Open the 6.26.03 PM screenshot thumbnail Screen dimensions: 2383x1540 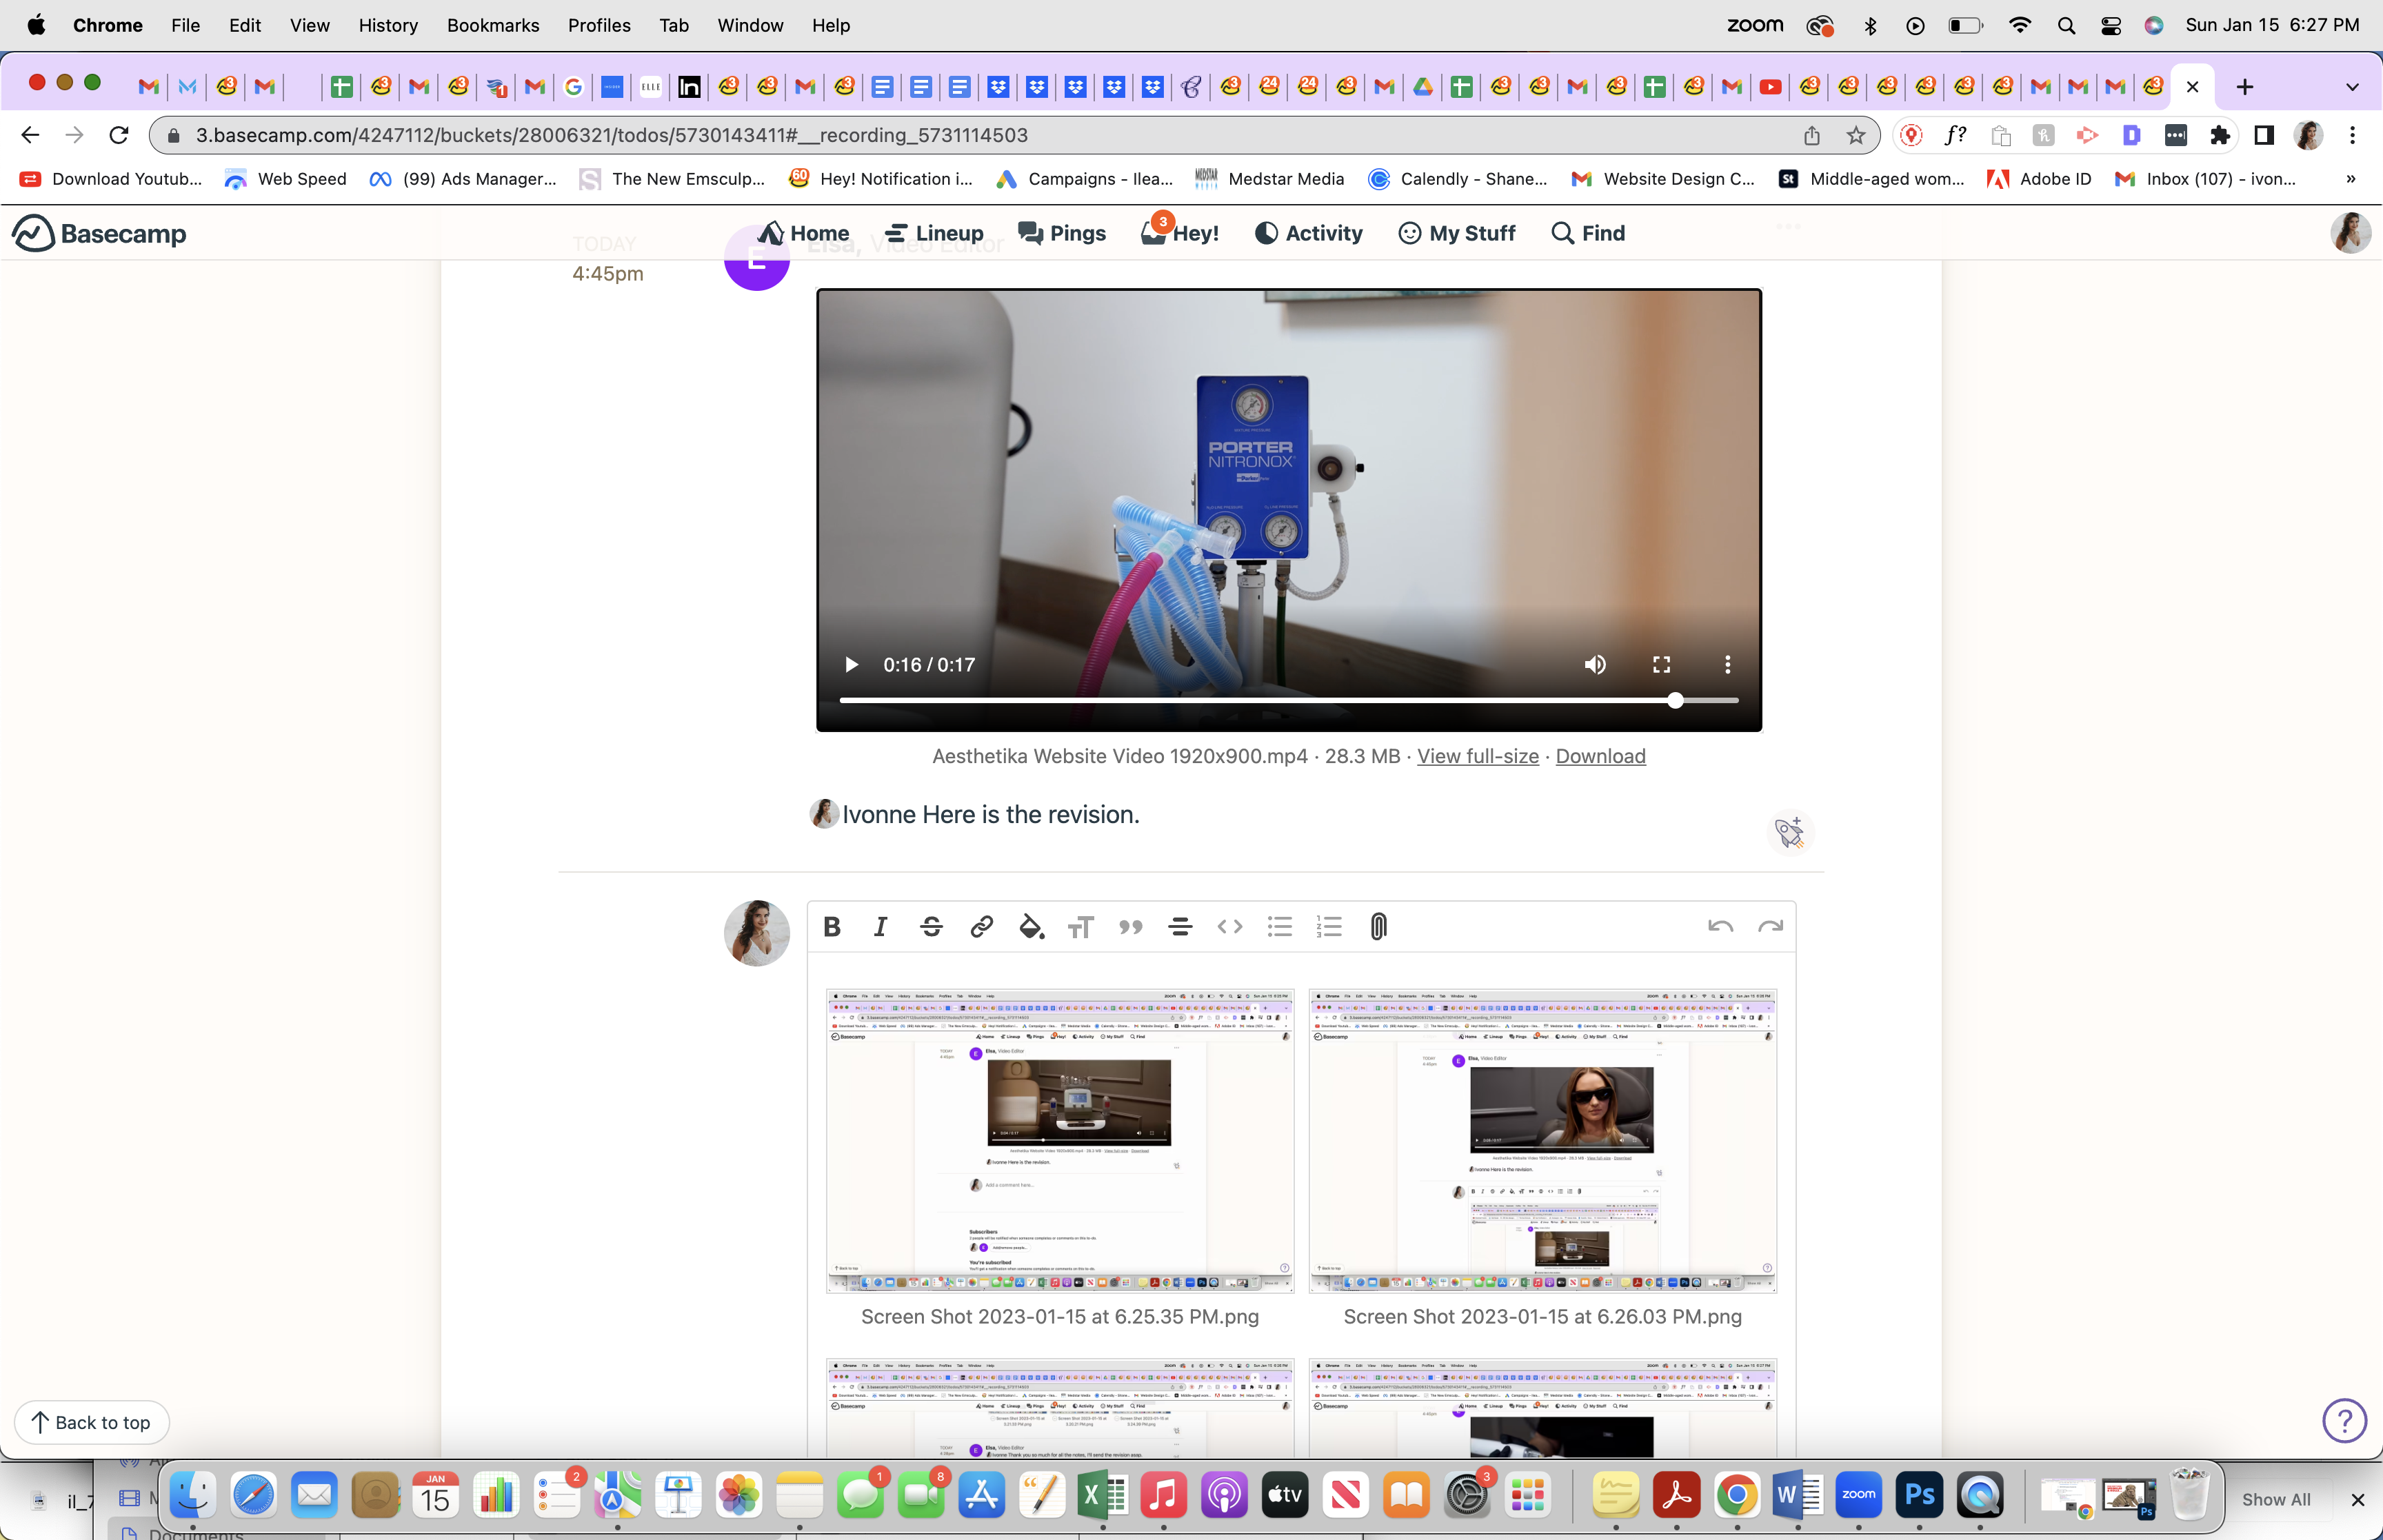(x=1542, y=1141)
